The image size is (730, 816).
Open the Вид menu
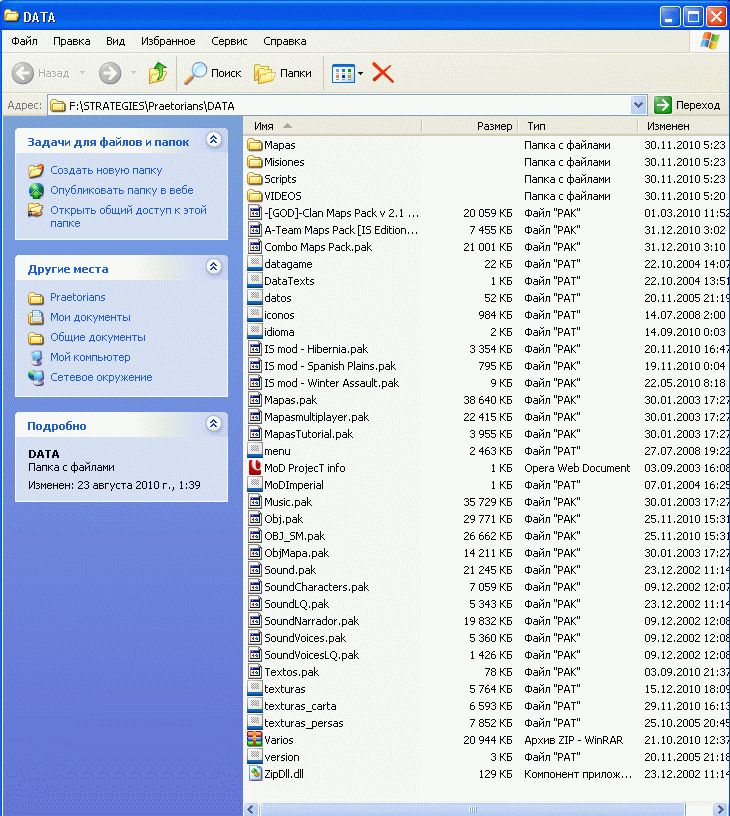tap(116, 41)
